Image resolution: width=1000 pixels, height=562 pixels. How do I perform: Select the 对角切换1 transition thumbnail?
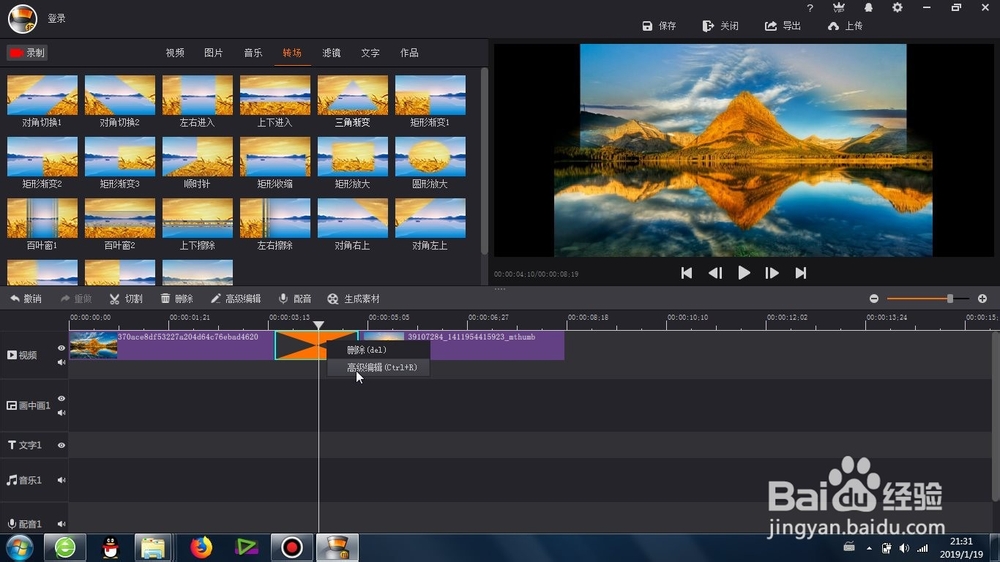42,95
